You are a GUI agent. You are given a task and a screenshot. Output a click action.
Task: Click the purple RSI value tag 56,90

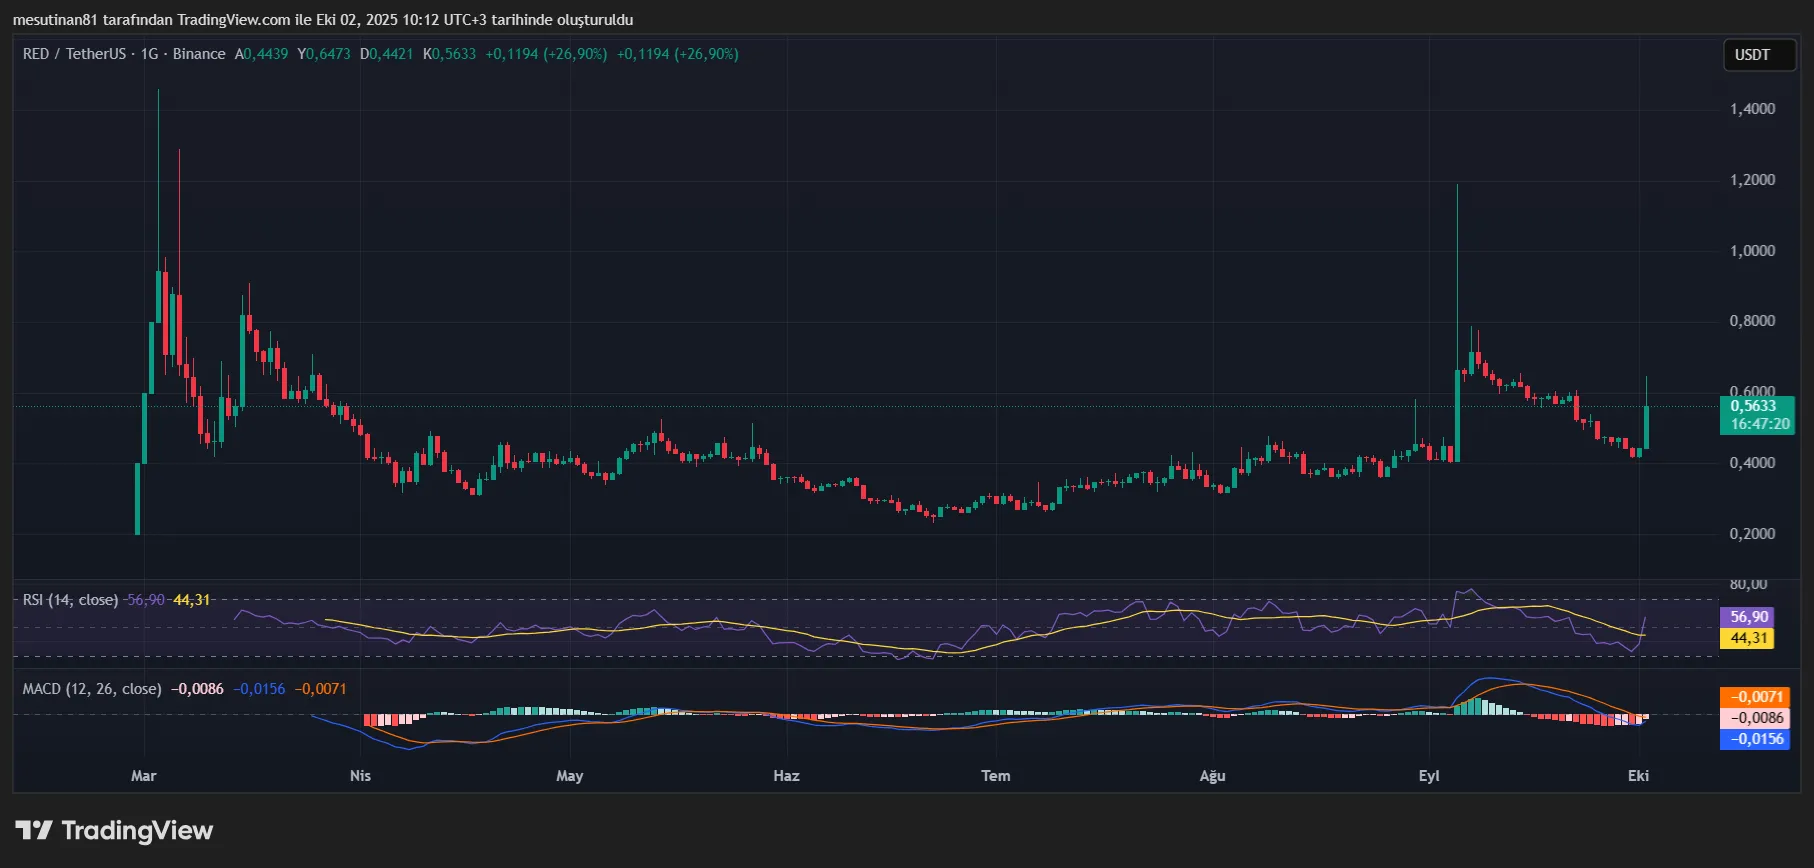(1748, 617)
